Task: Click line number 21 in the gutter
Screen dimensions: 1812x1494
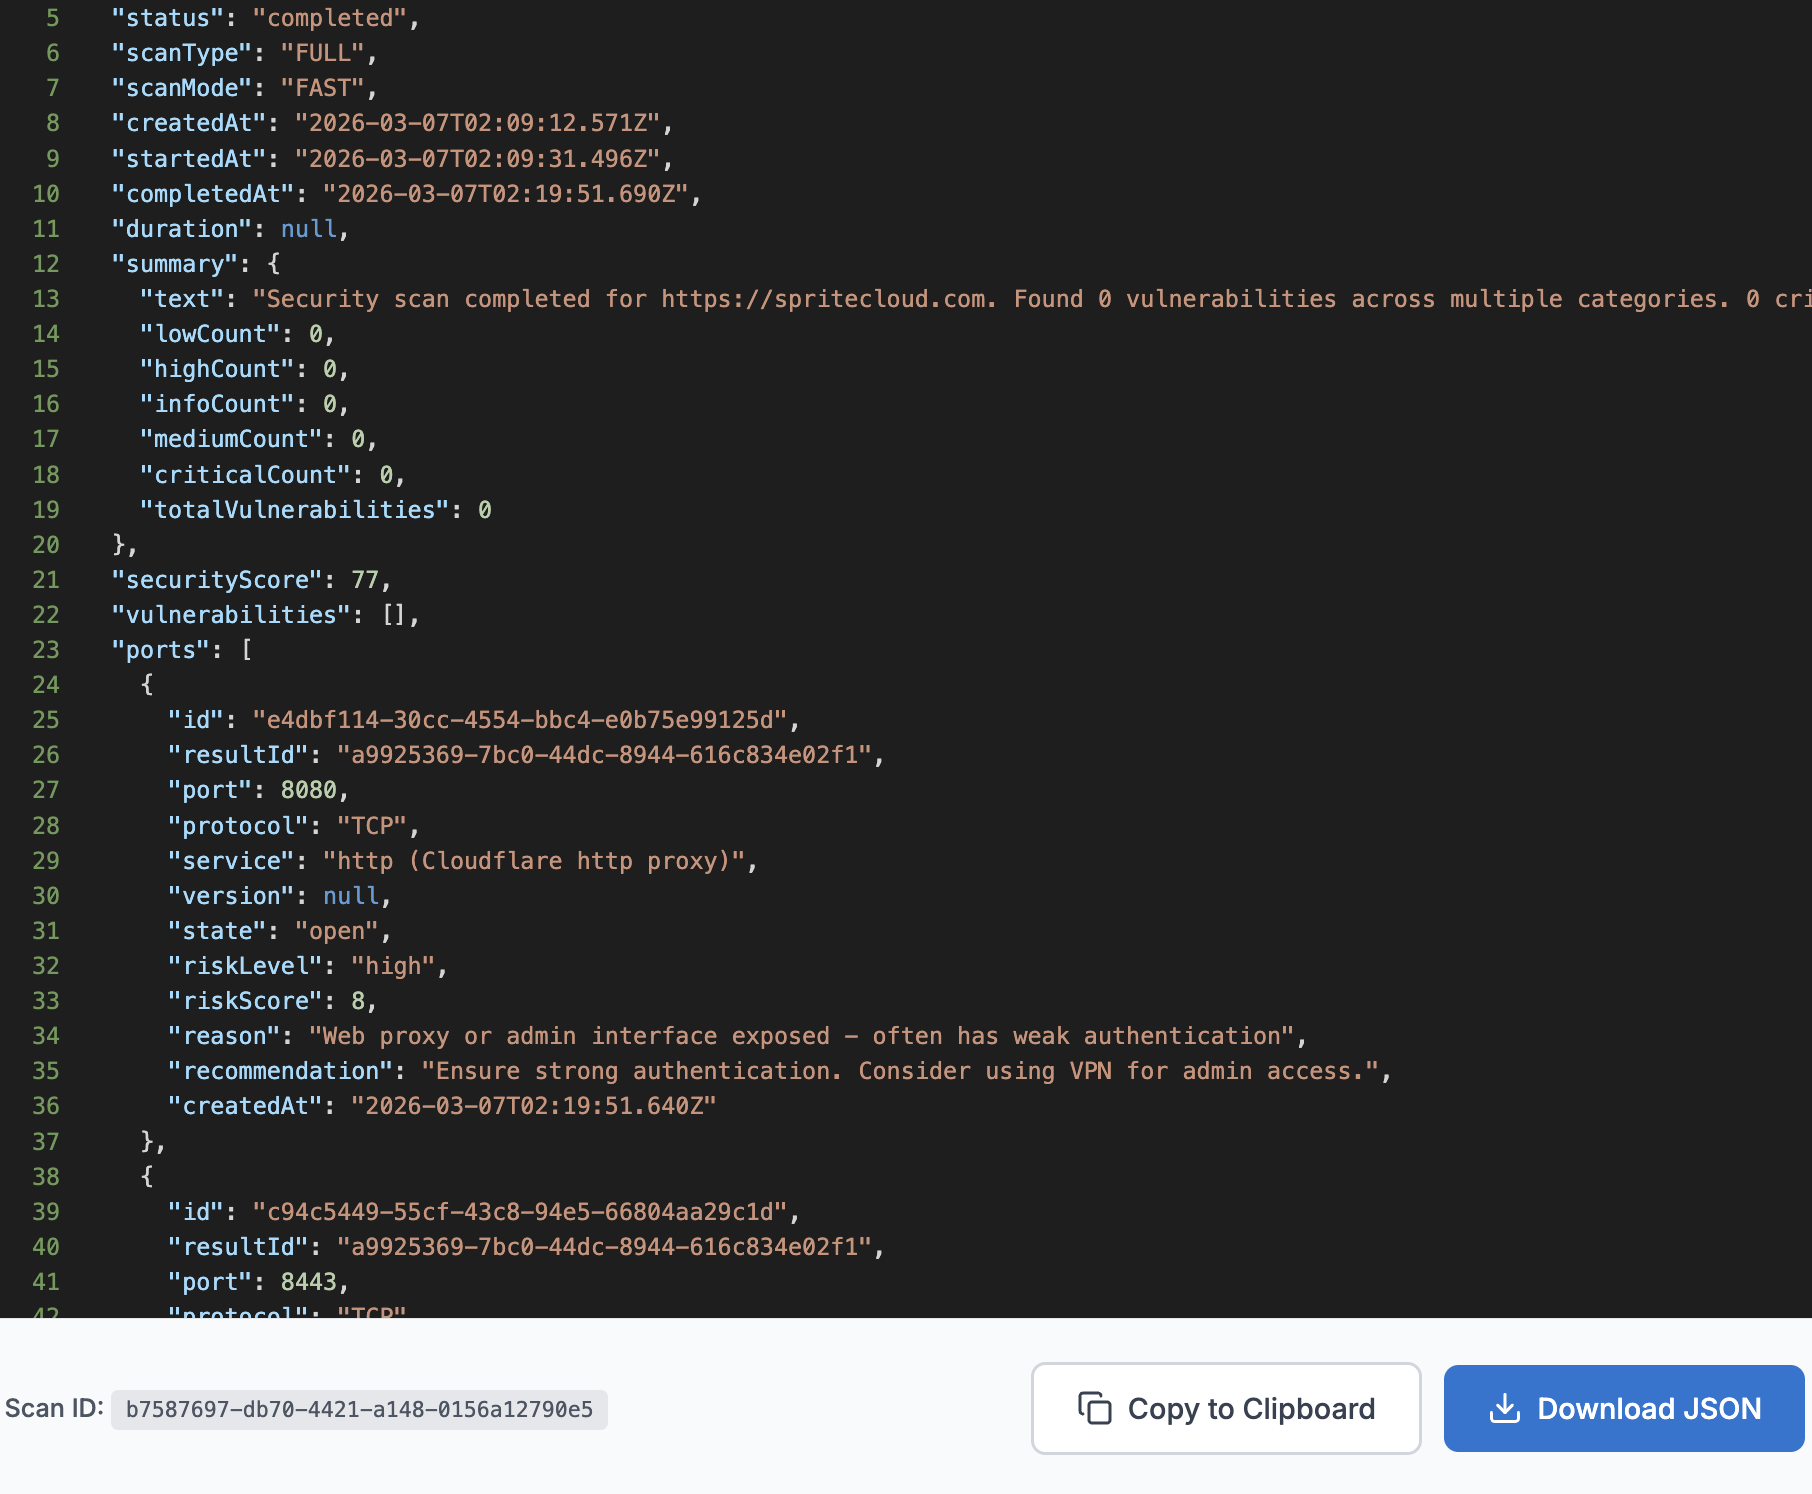Action: point(44,579)
